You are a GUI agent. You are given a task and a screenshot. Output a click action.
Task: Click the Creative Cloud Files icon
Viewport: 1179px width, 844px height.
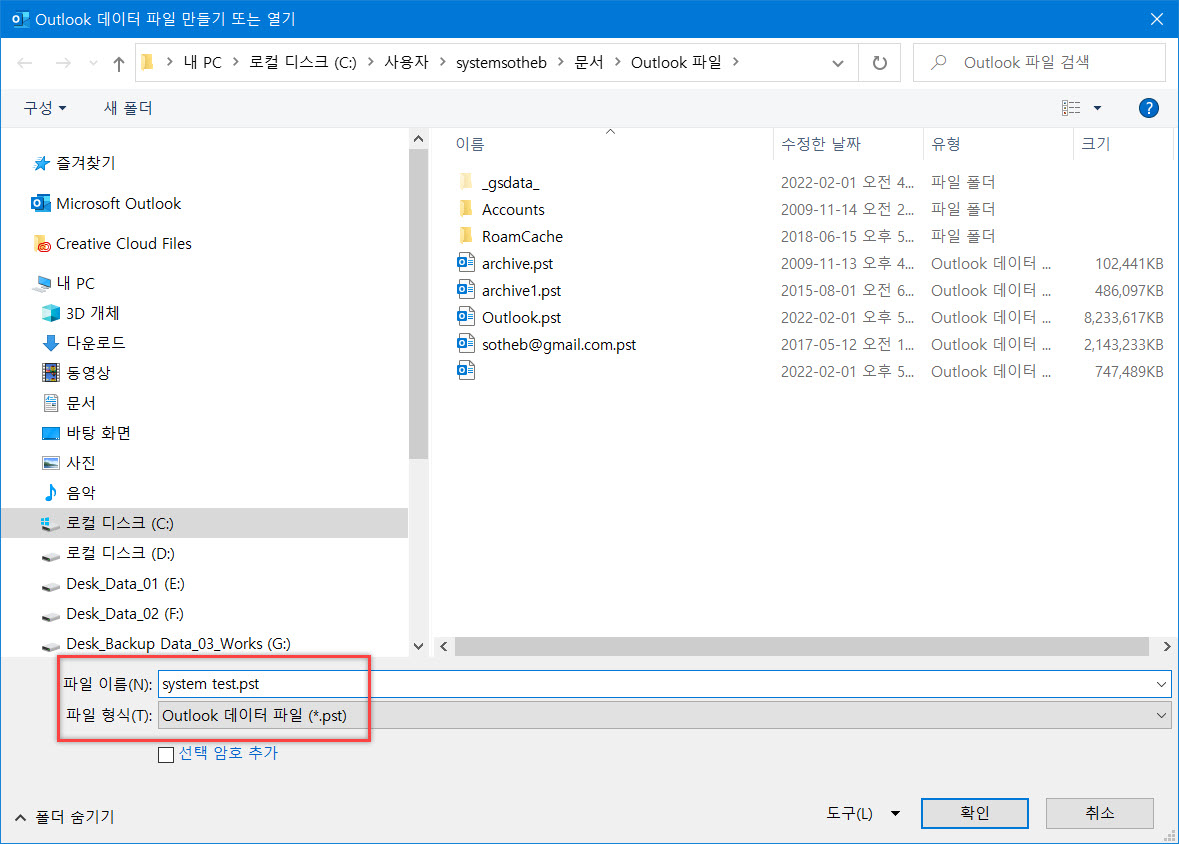[43, 244]
